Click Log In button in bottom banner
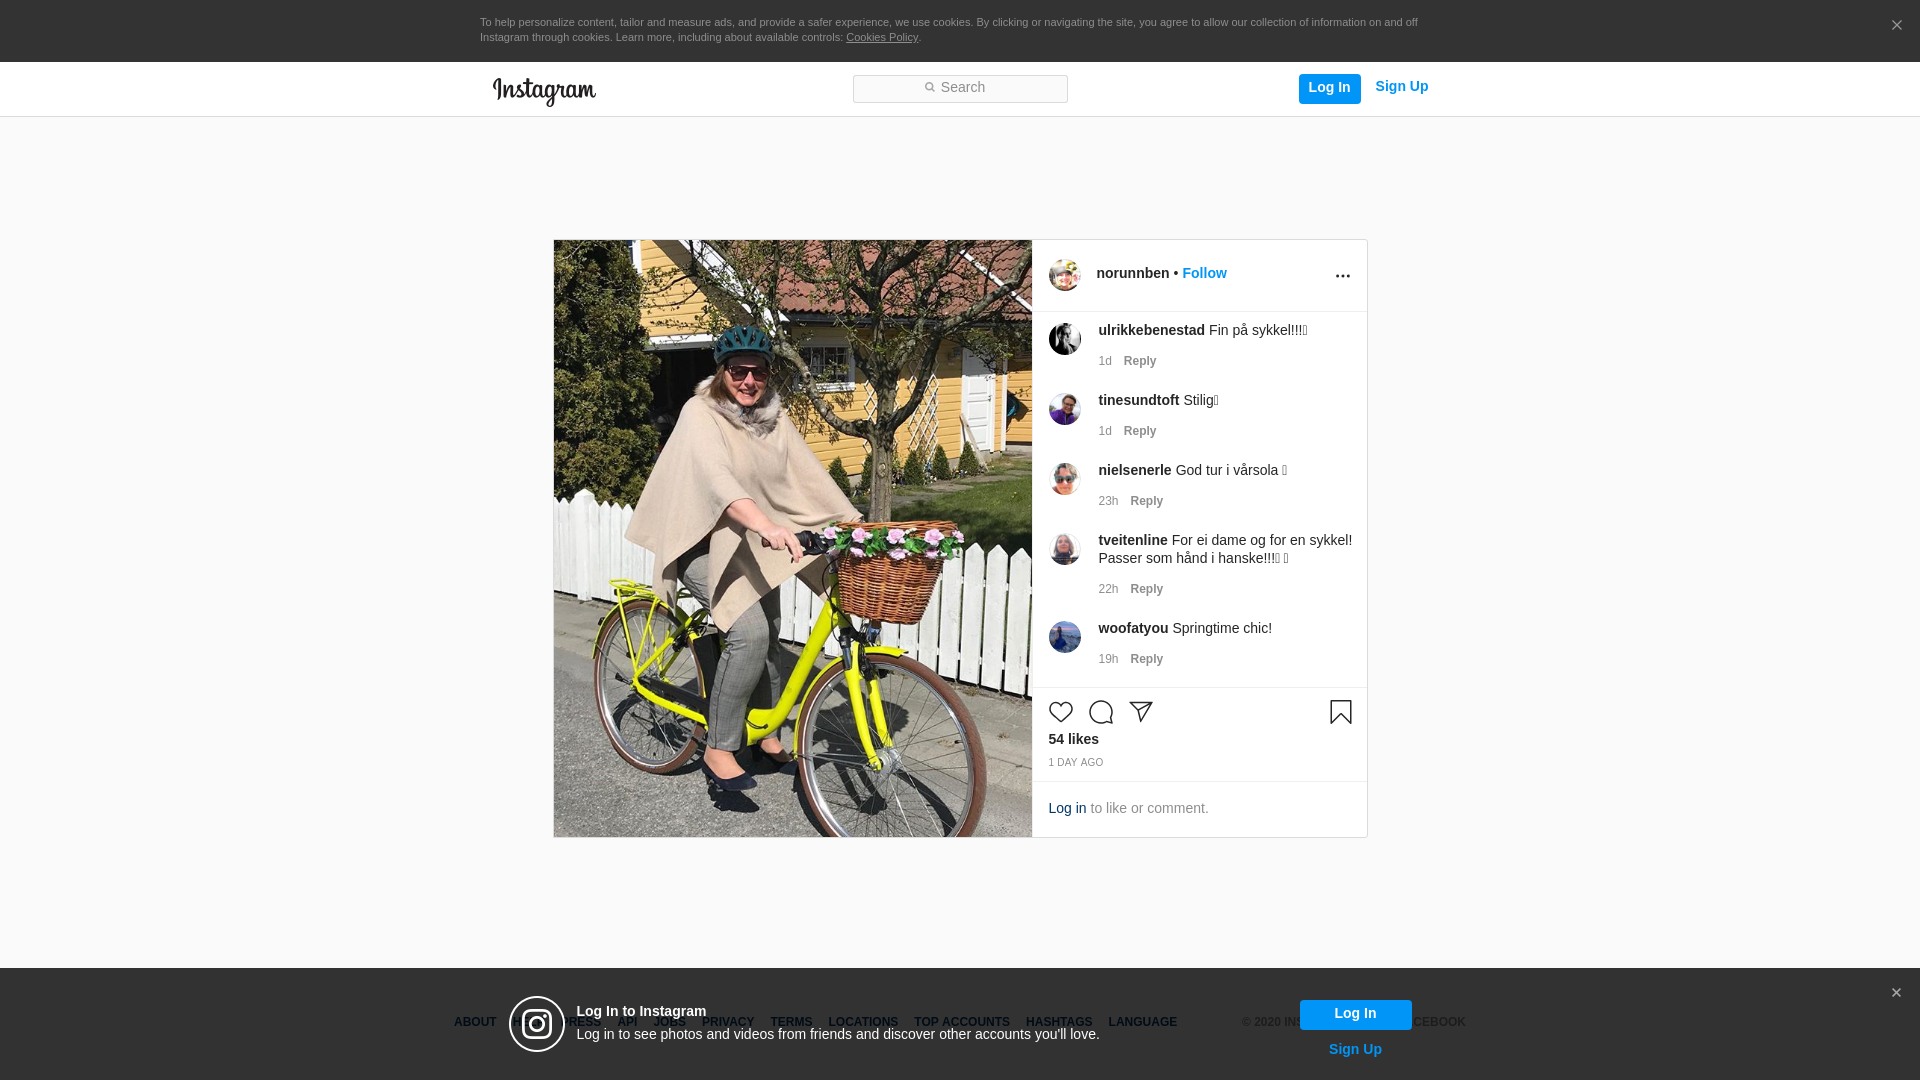 point(1356,1014)
